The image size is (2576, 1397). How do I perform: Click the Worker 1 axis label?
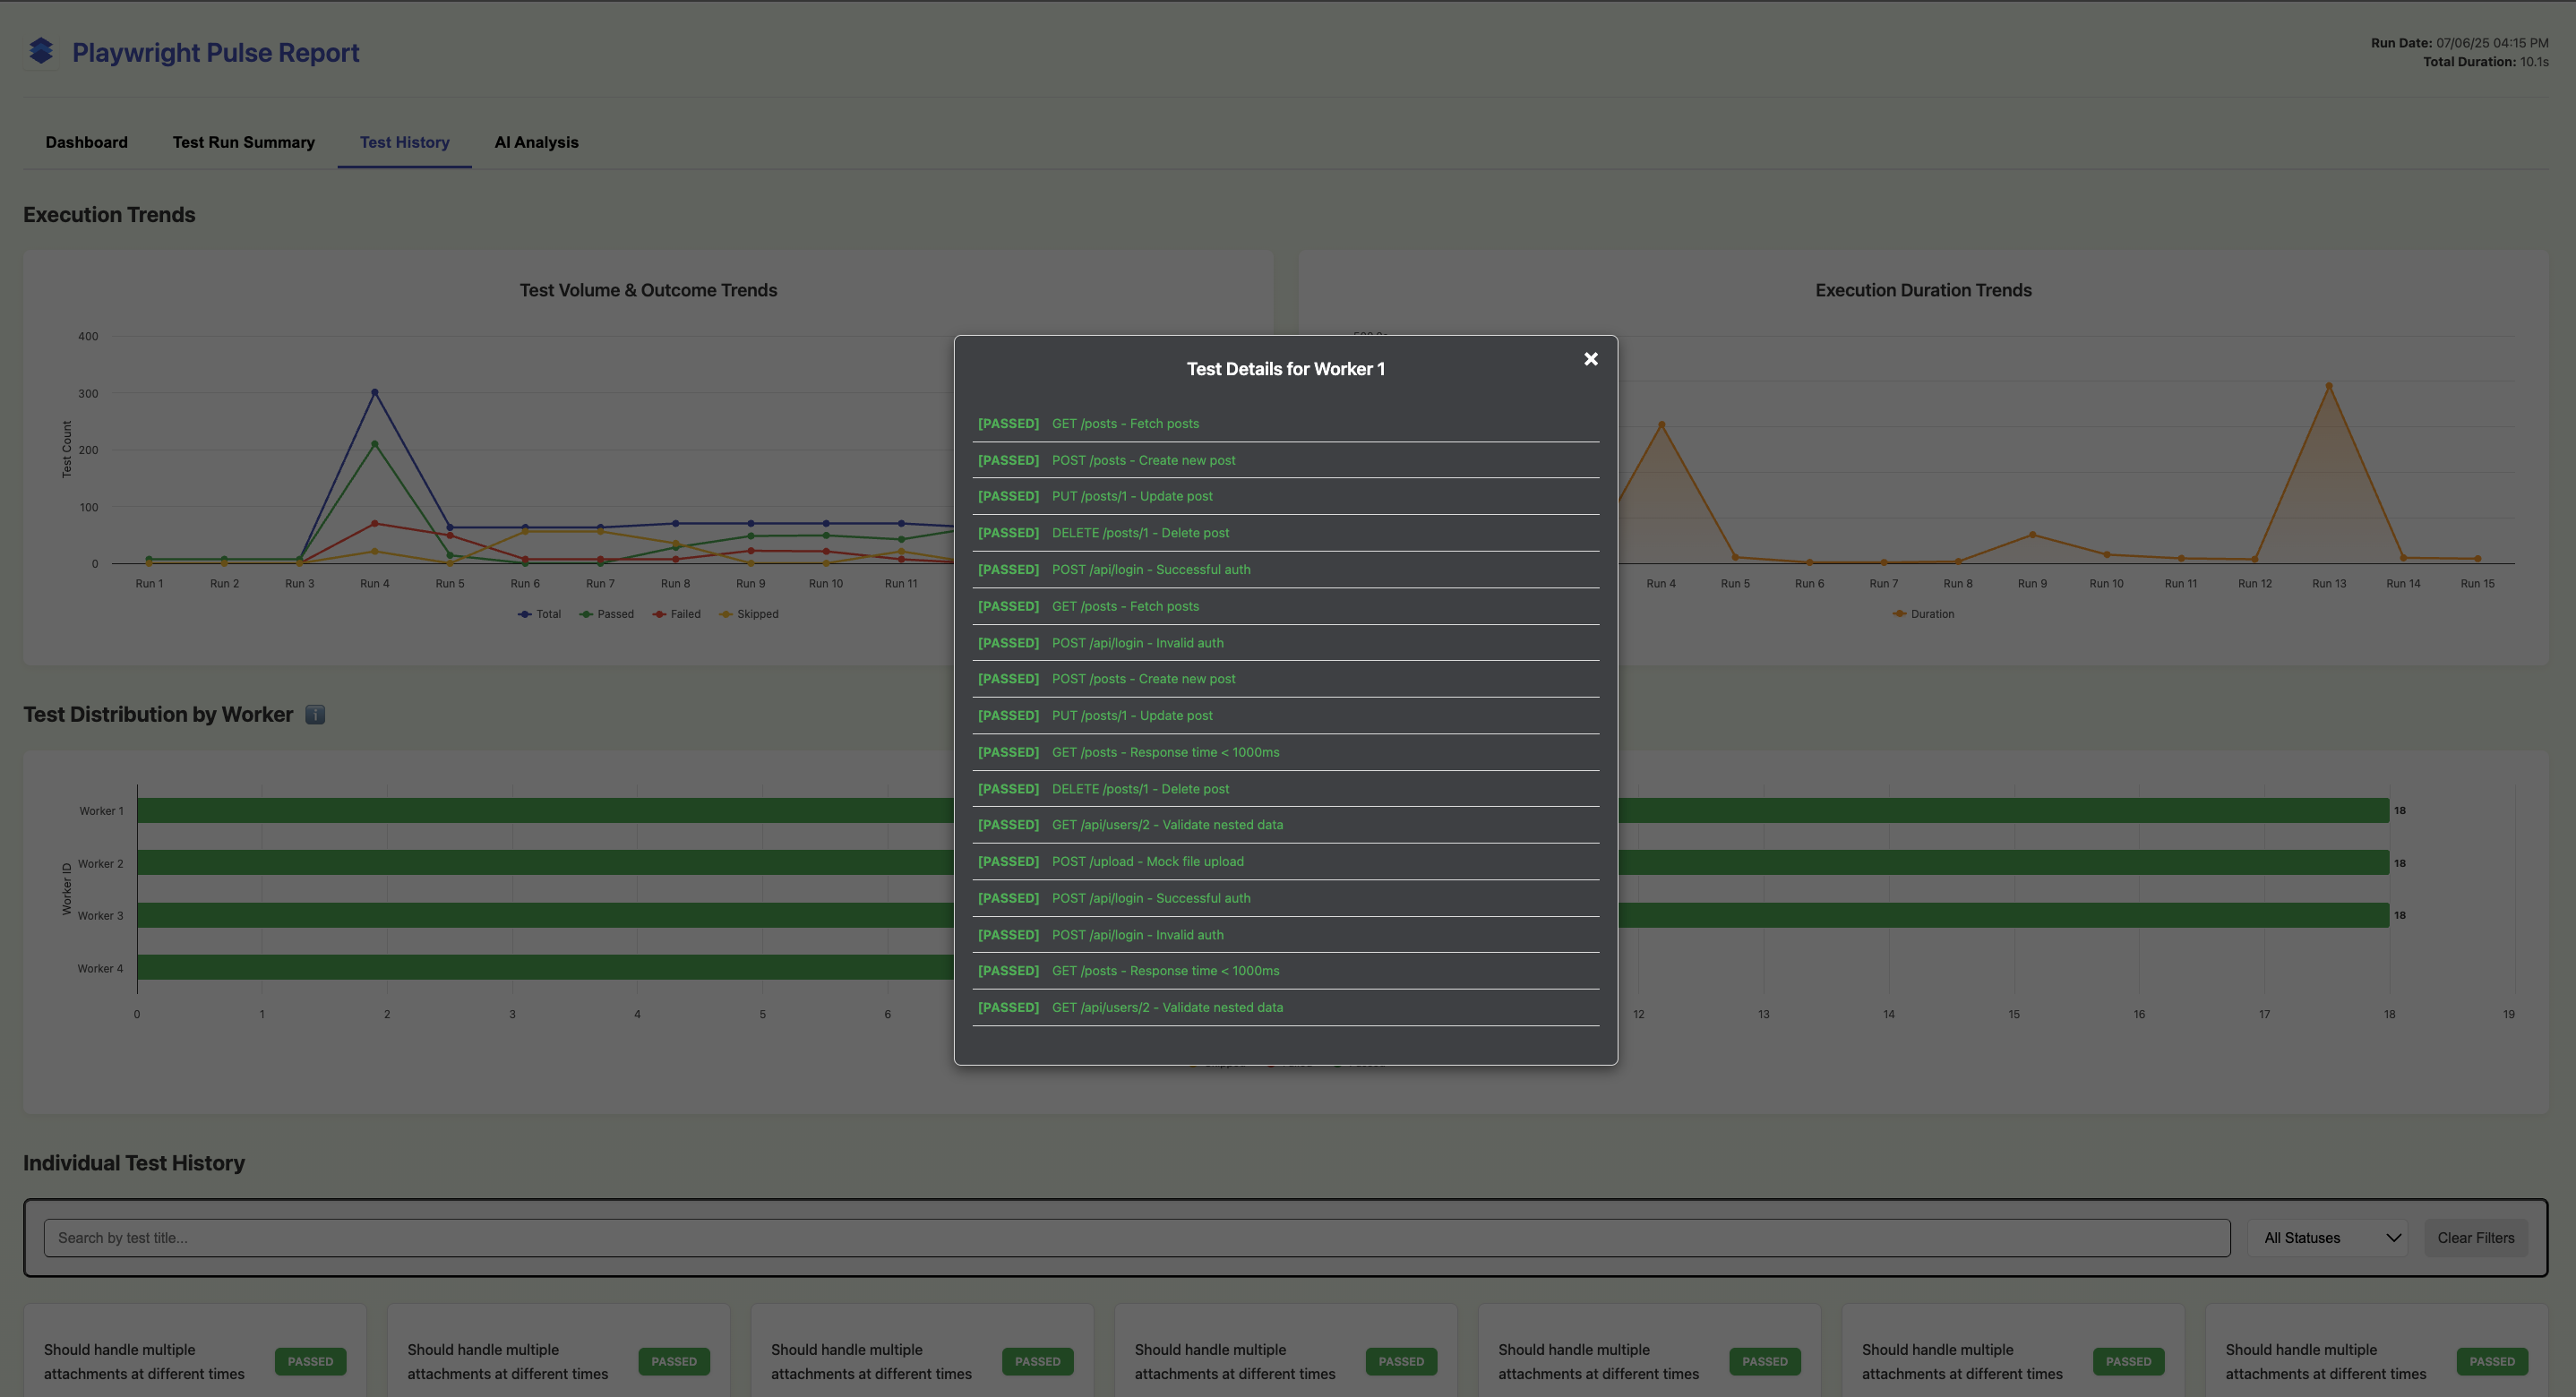pos(102,811)
